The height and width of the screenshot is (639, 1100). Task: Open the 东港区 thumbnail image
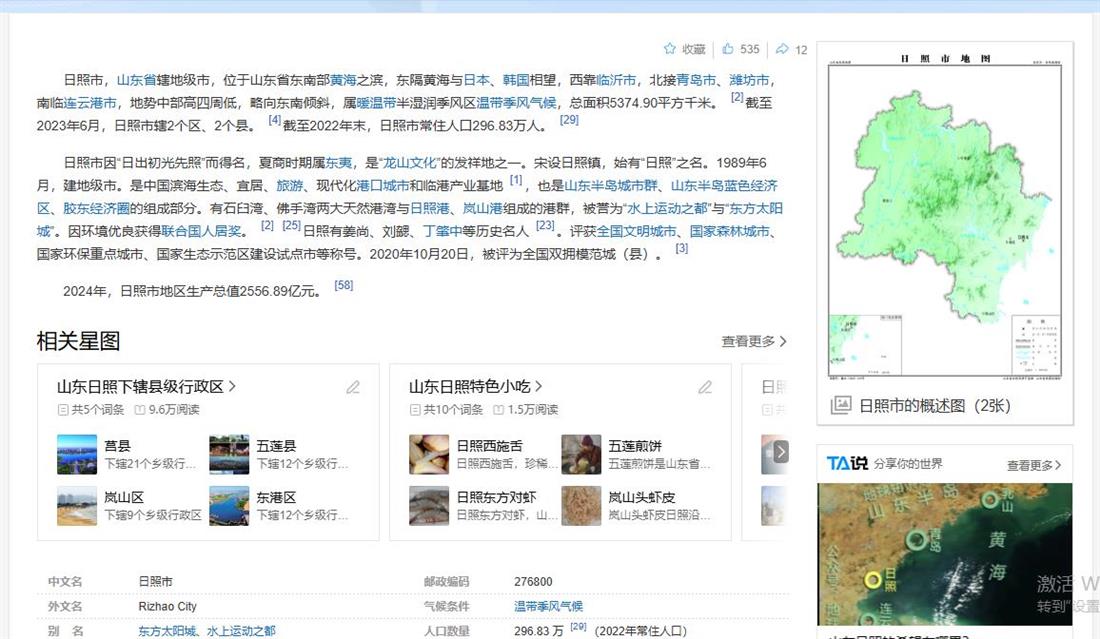tap(229, 506)
